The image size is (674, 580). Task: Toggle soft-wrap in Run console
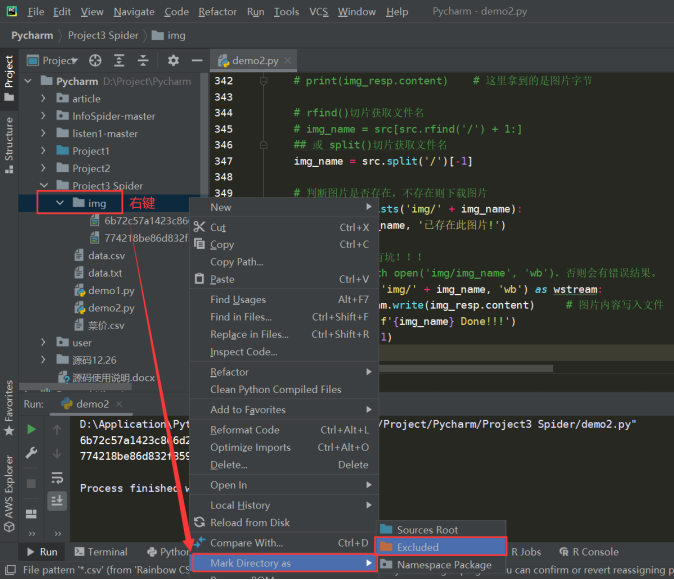(57, 477)
